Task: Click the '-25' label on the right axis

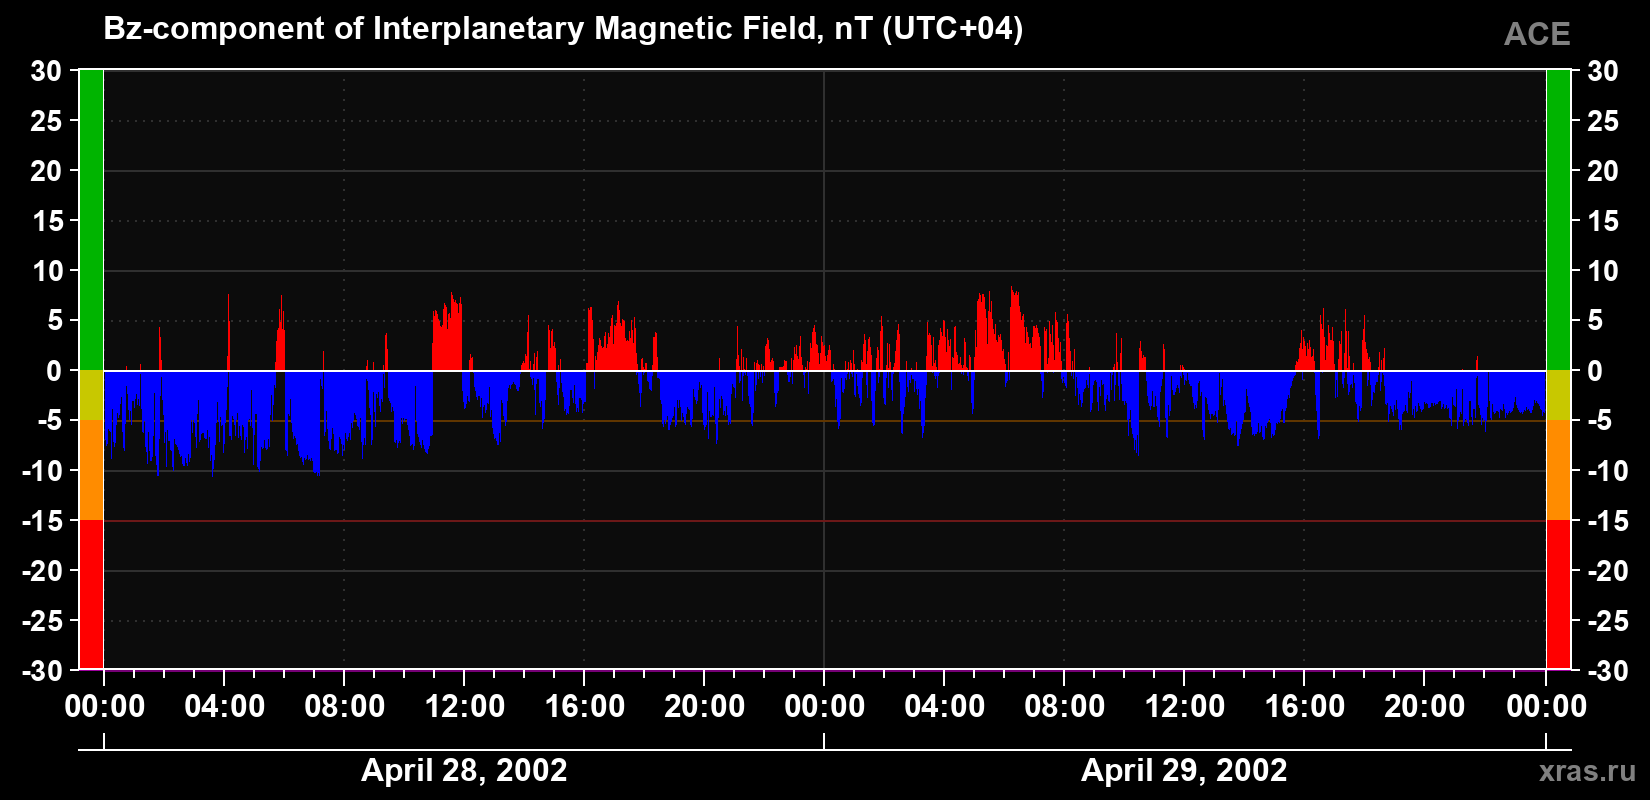Action: [1607, 621]
